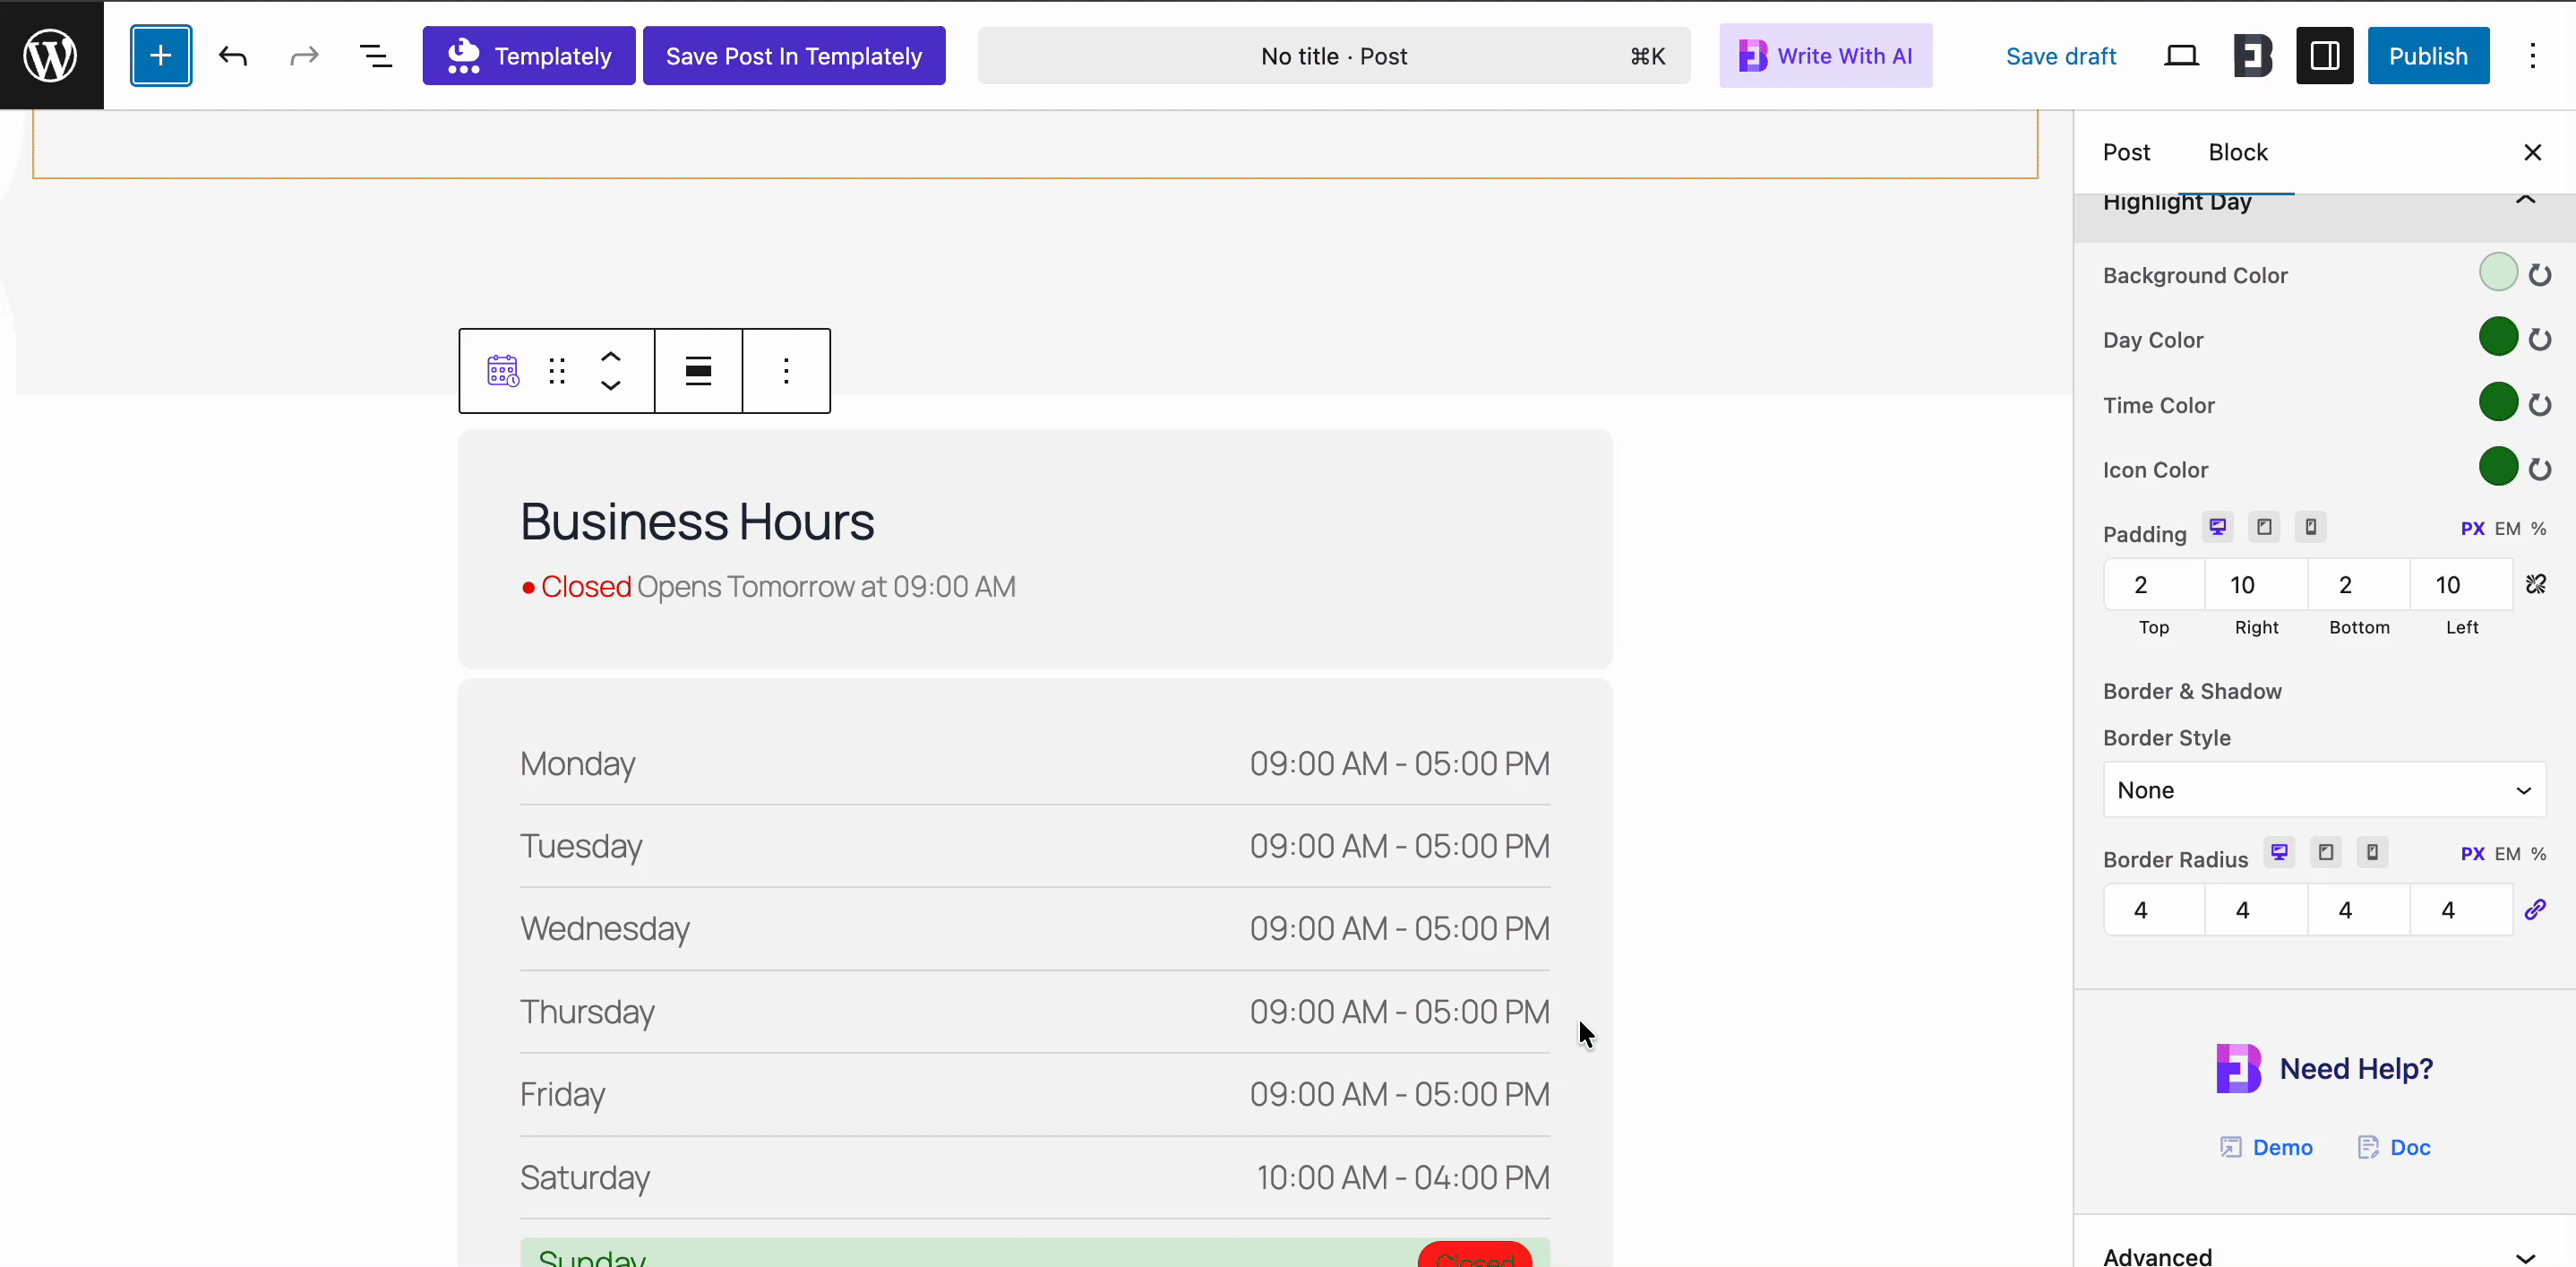The image size is (2576, 1267).
Task: Expand the Advanced panel
Action: tap(2525, 1256)
